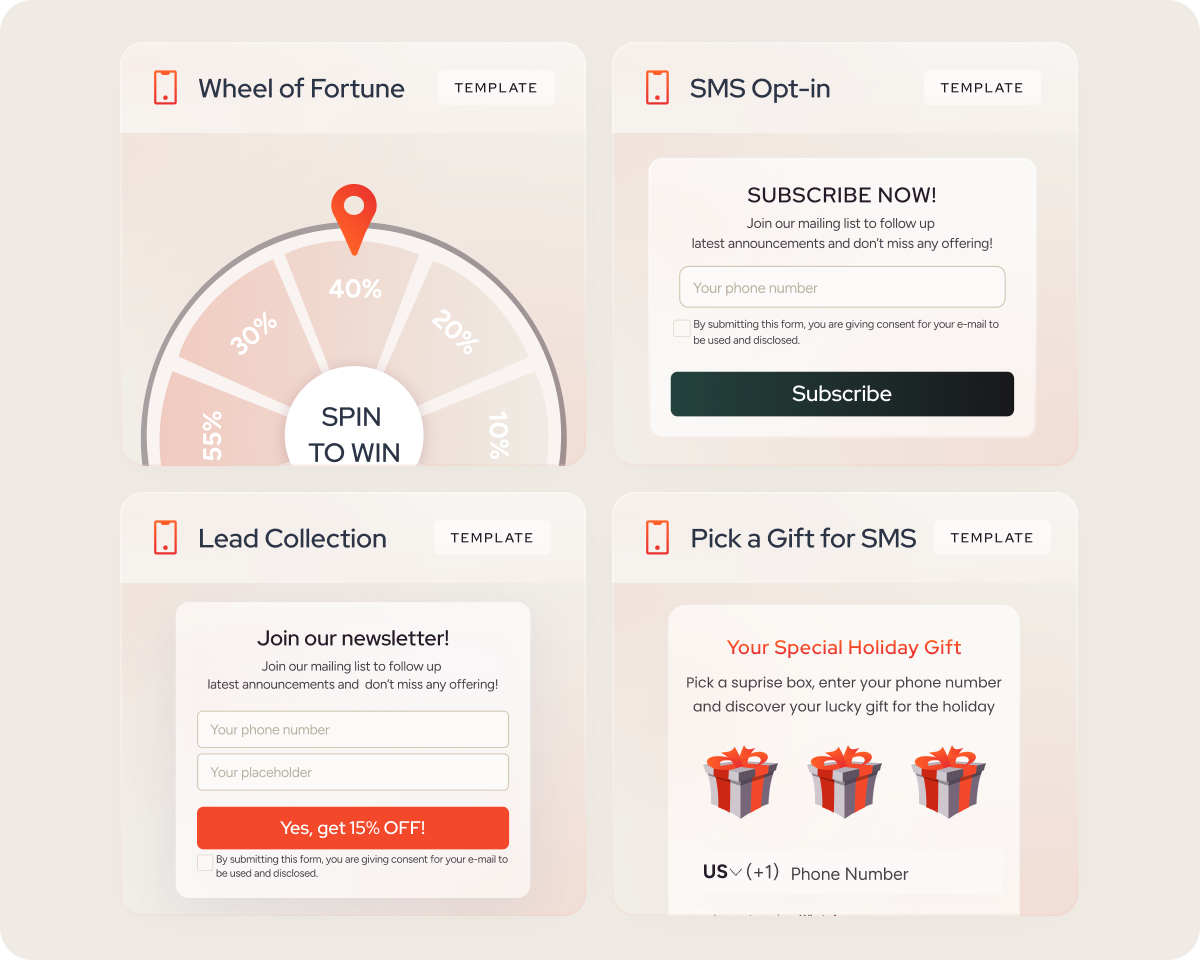1200x960 pixels.
Task: Click the Yes, get 15% OFF! button
Action: tap(353, 828)
